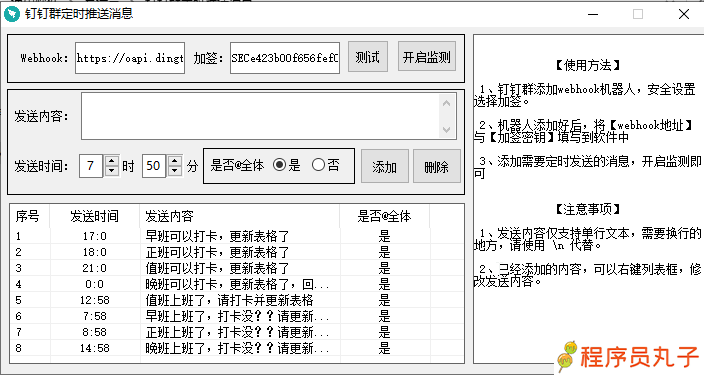Click the 【使用方法】 heading text
This screenshot has height=375, width=704.
coord(588,66)
